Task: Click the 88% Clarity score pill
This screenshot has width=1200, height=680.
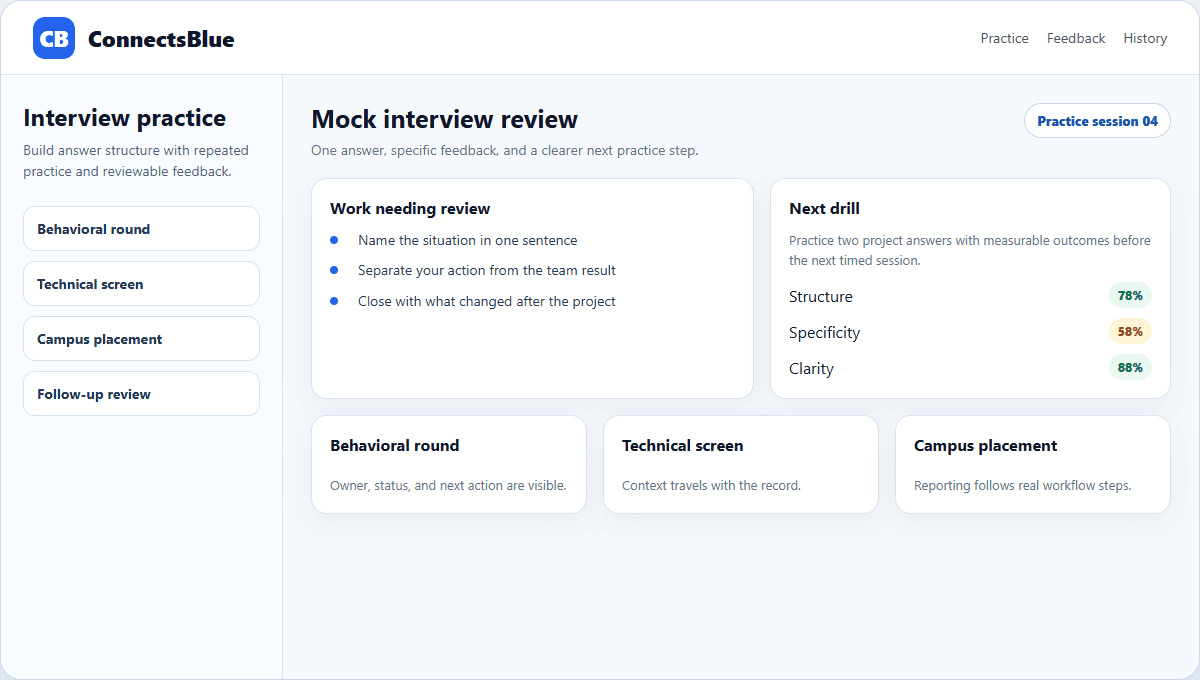Action: pos(1130,367)
